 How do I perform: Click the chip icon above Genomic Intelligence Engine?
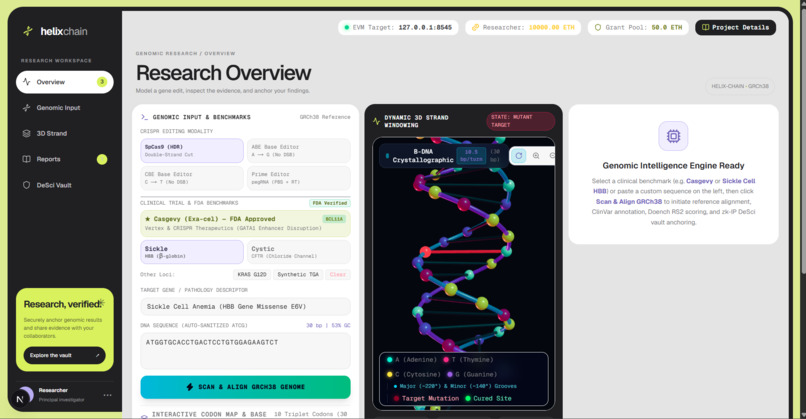point(673,136)
